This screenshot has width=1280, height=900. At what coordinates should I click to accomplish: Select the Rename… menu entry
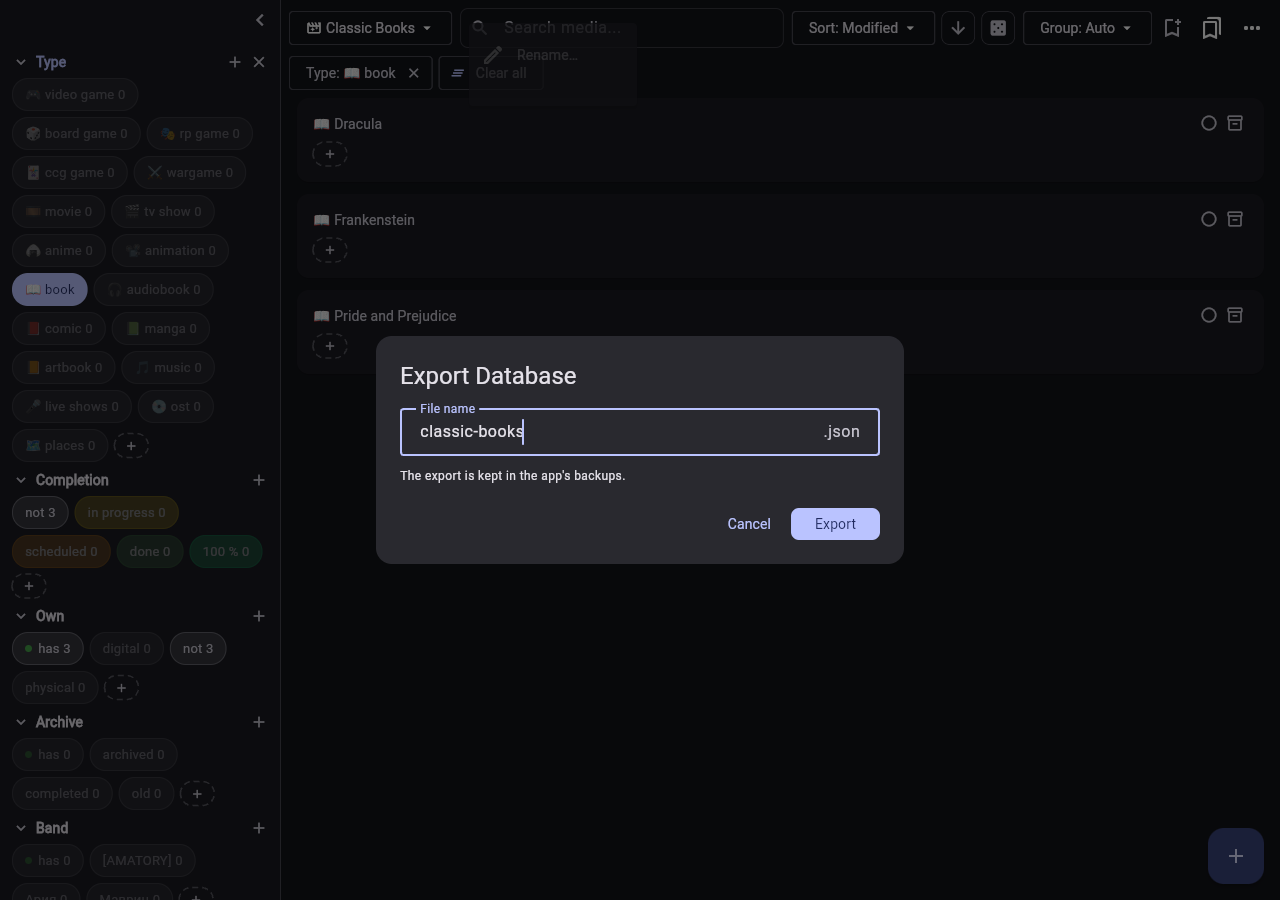[553, 55]
